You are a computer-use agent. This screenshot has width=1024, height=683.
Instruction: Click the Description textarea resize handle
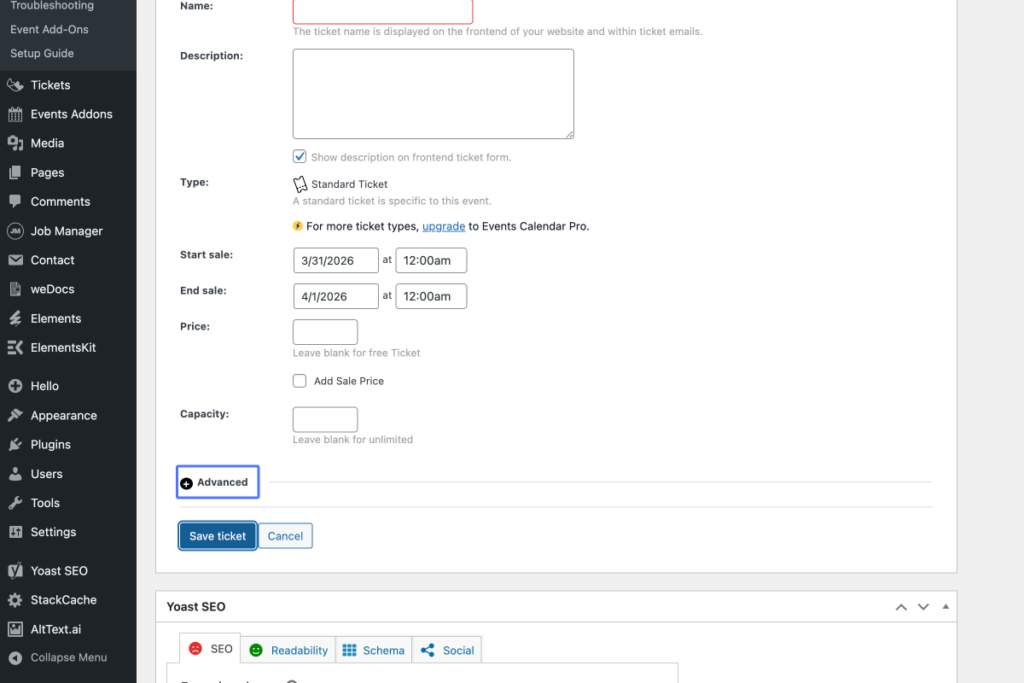(x=569, y=135)
